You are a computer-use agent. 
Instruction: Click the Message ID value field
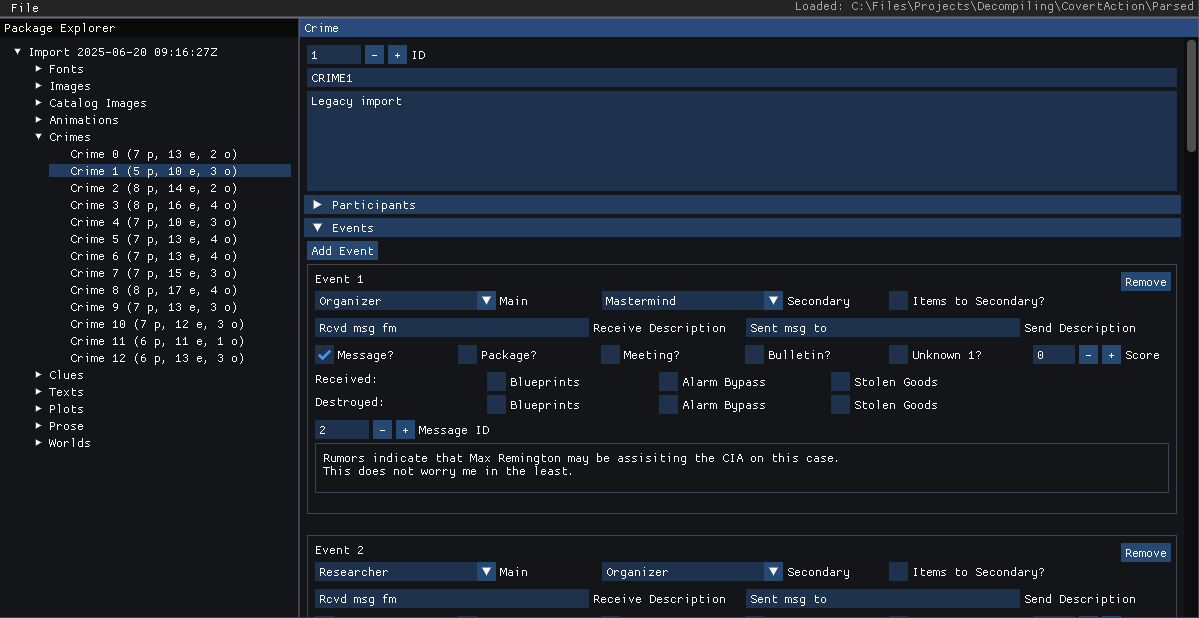342,430
